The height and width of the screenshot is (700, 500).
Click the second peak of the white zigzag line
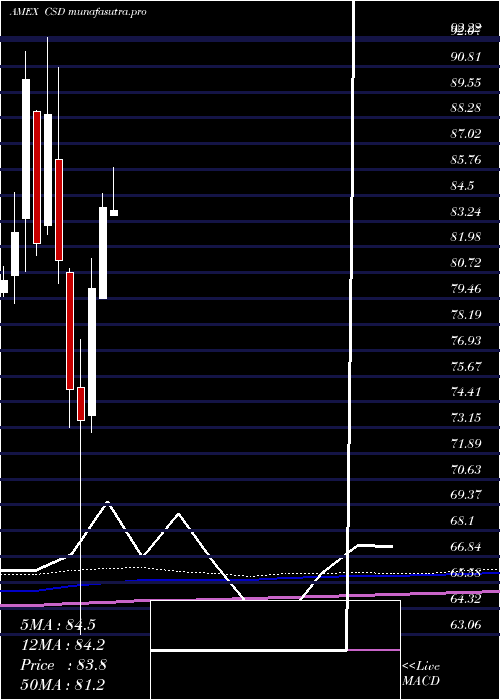[x=179, y=514]
